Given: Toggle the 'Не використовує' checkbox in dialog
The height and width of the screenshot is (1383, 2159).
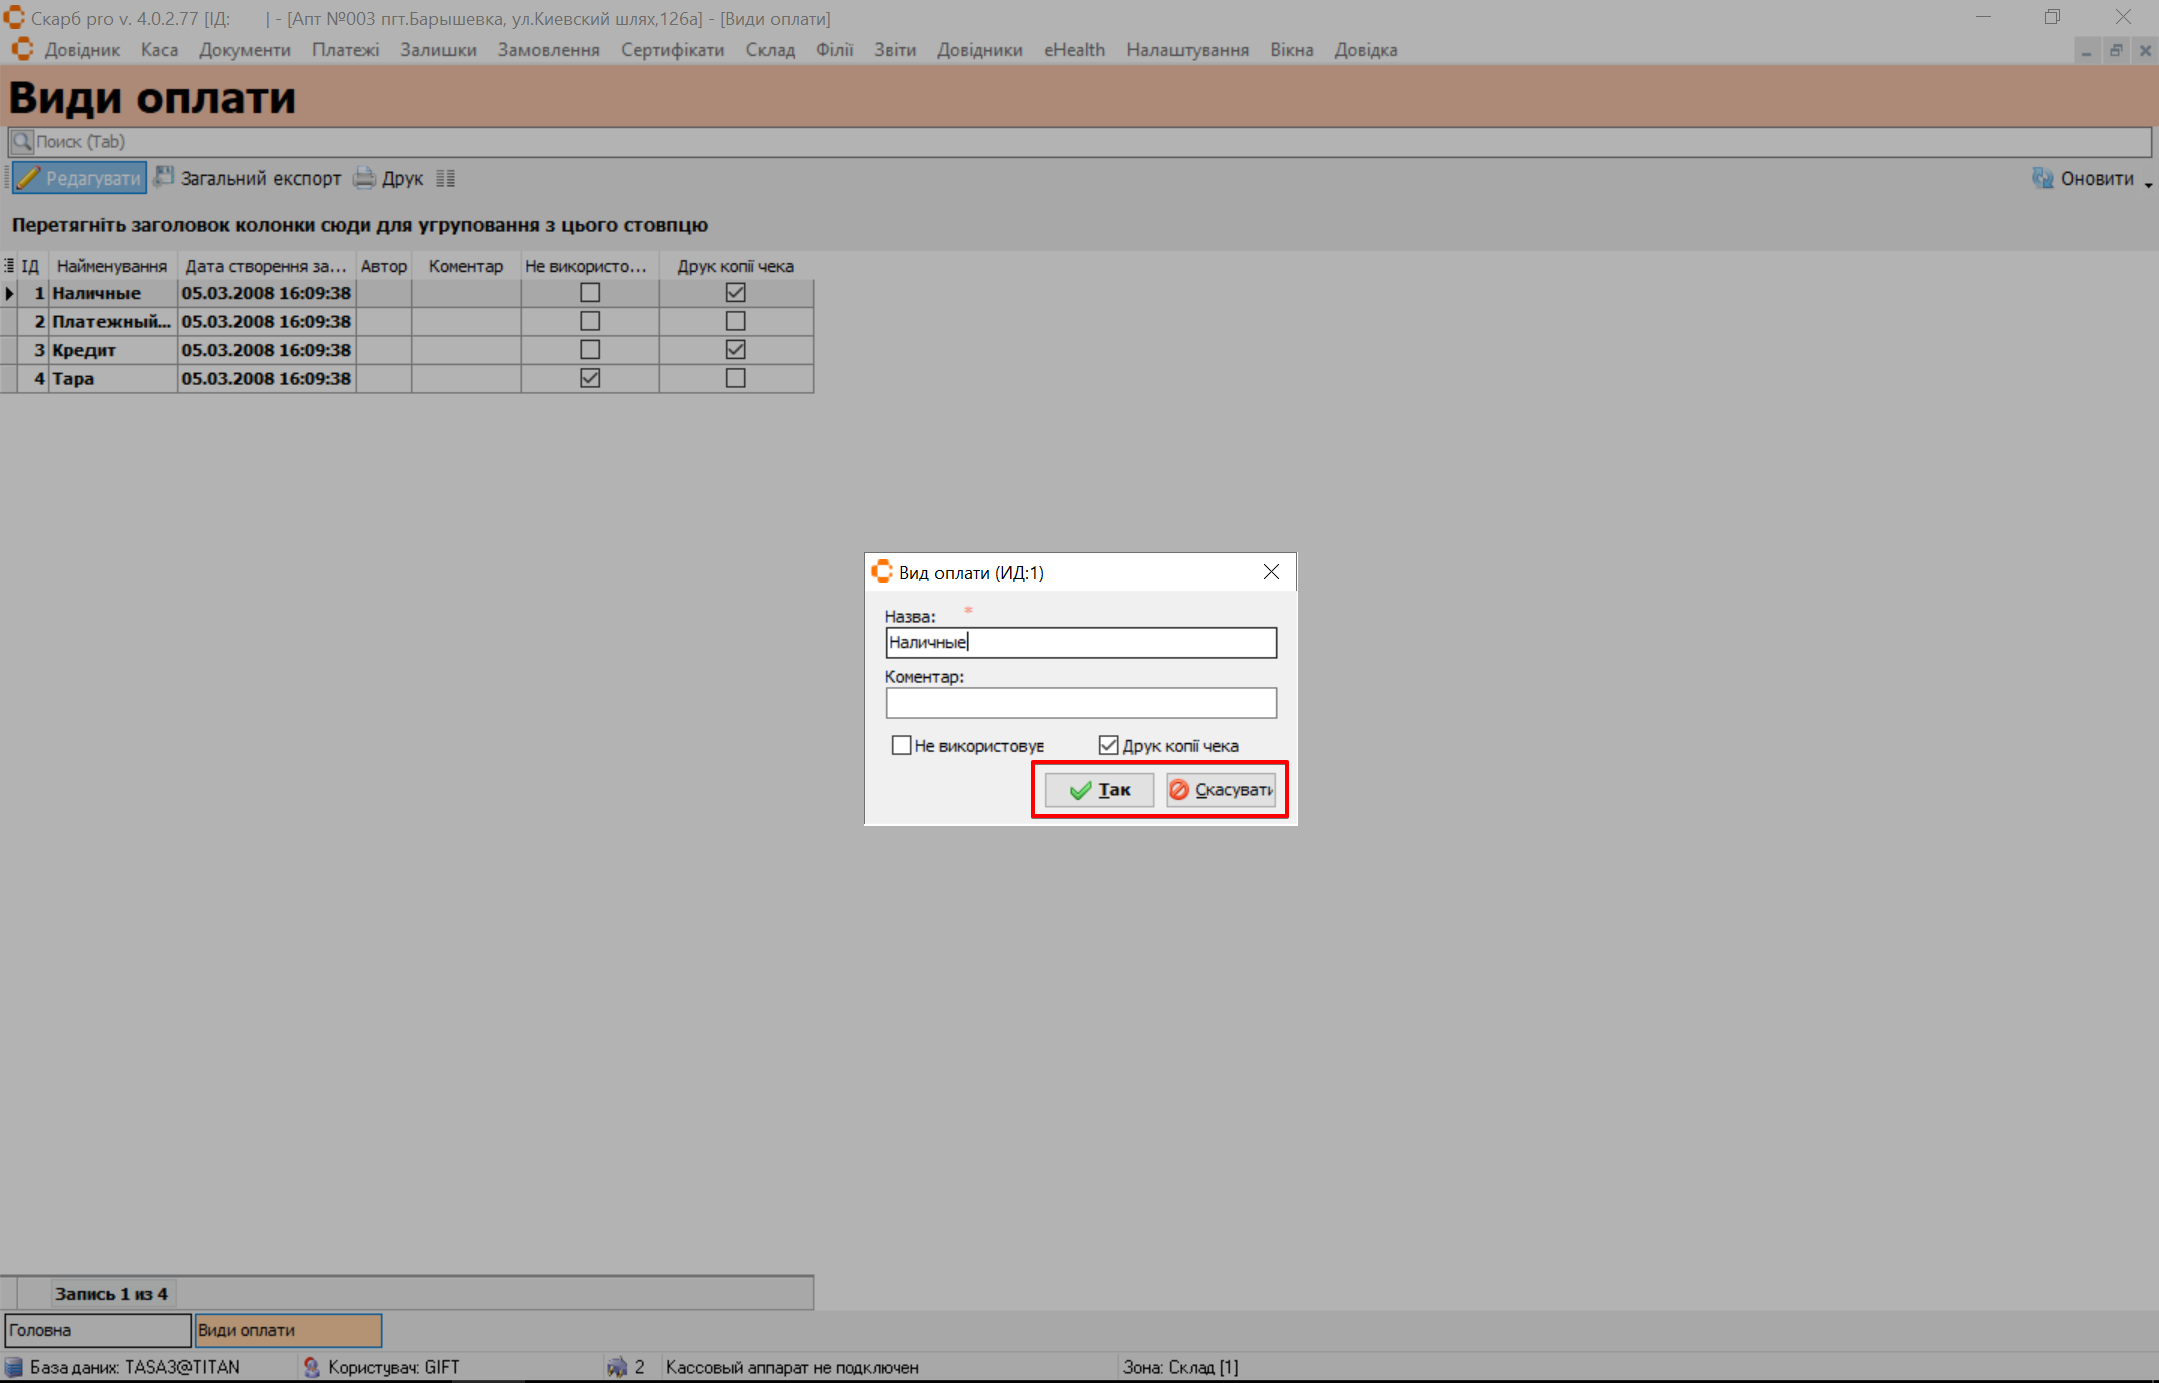Looking at the screenshot, I should (901, 745).
